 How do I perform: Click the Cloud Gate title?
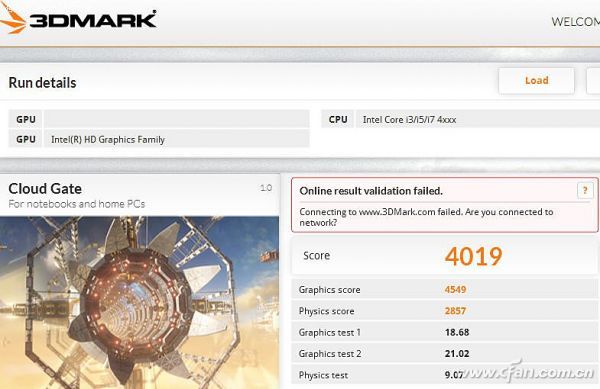pos(45,189)
